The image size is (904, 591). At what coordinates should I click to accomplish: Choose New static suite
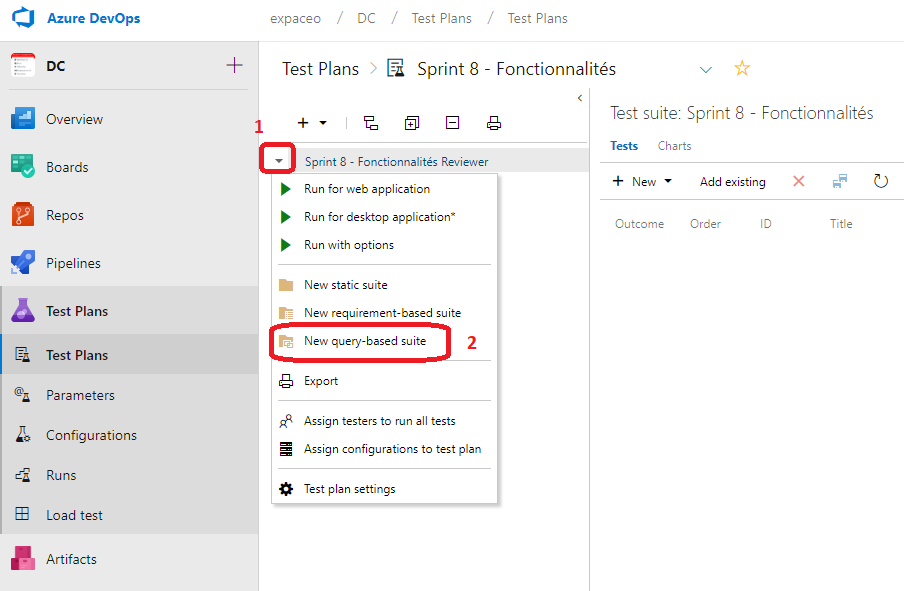tap(385, 285)
